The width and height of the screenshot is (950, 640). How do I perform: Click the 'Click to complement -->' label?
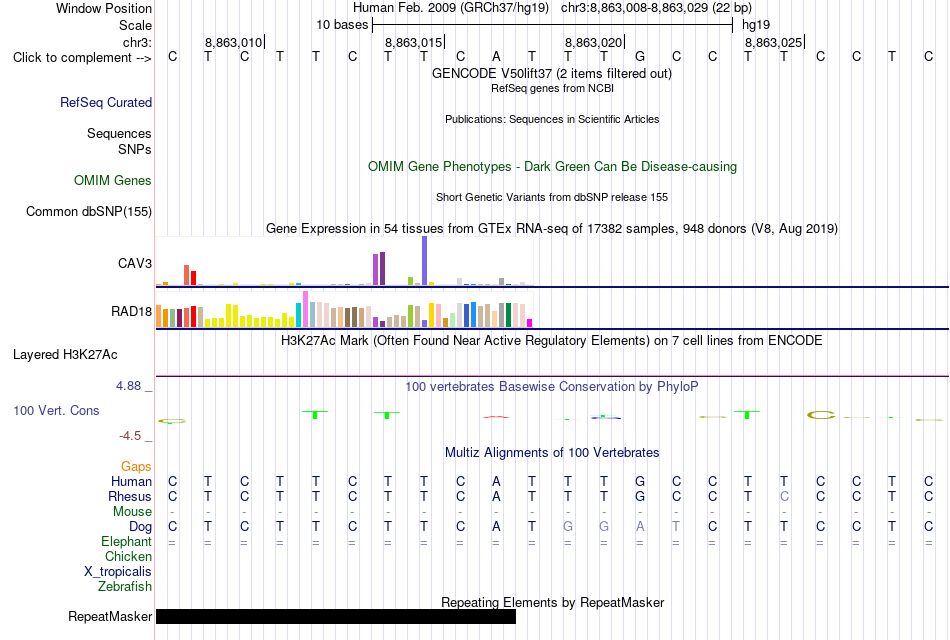coord(82,58)
